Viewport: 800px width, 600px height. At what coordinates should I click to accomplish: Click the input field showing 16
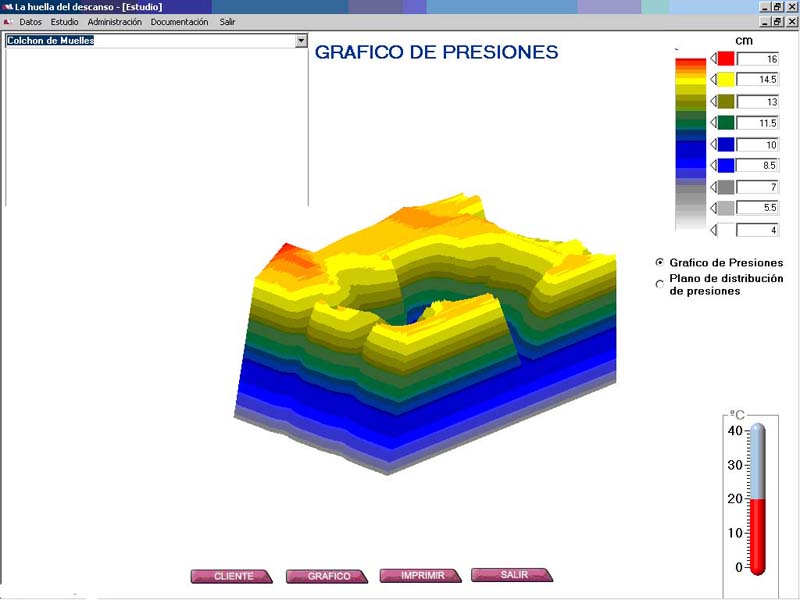757,59
